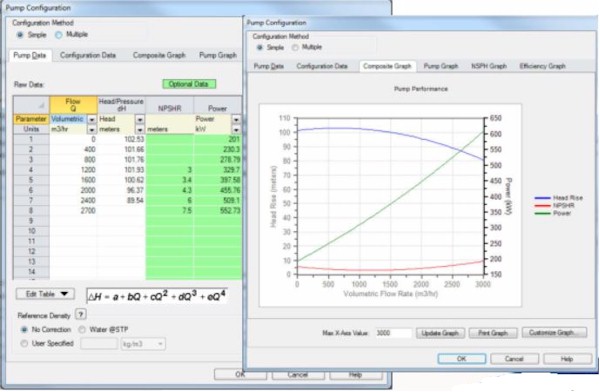Image resolution: width=600 pixels, height=392 pixels.
Task: Open Power parameter dropdown
Action: tap(236, 119)
